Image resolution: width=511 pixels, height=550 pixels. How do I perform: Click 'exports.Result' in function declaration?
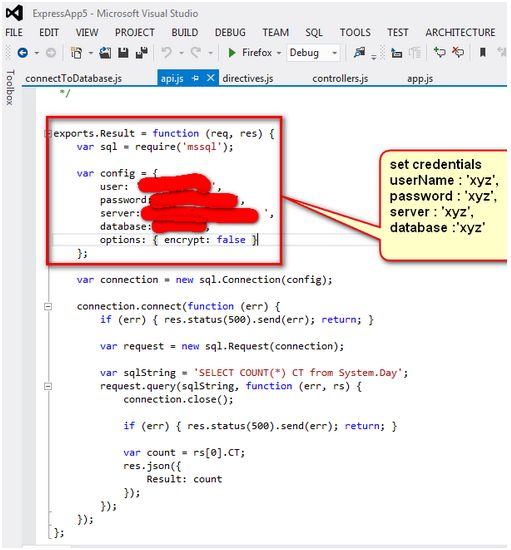94,134
